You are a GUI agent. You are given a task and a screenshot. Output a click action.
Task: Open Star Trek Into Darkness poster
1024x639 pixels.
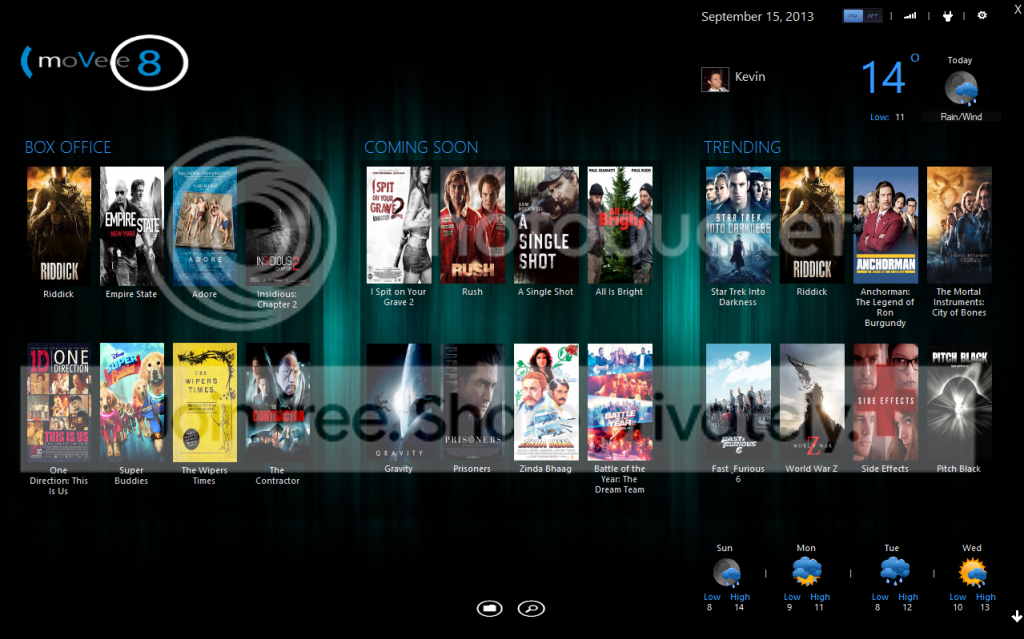739,225
